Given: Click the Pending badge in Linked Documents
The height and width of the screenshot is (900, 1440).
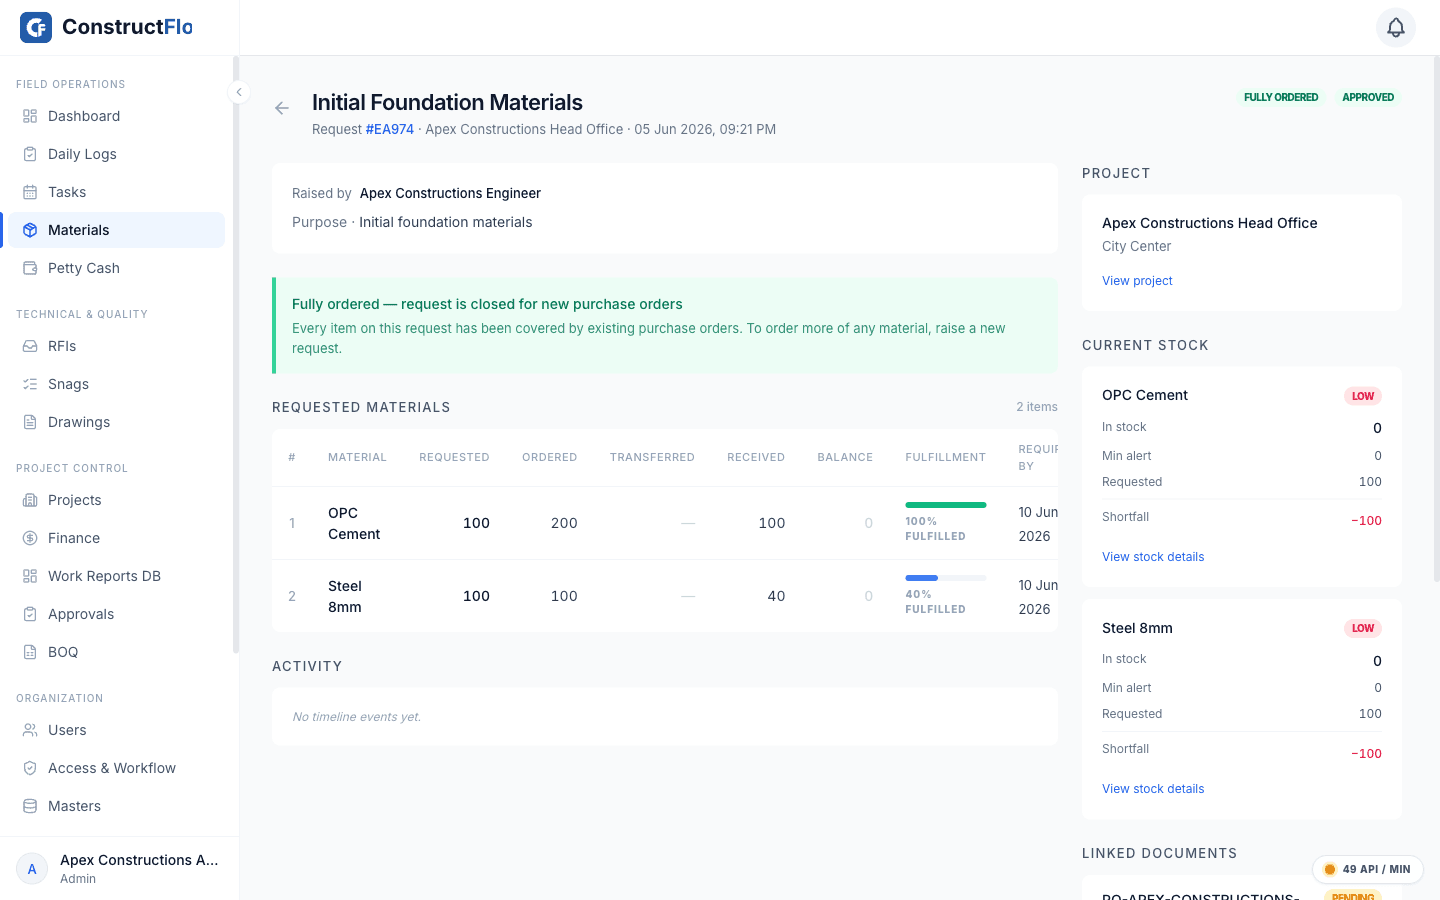Looking at the screenshot, I should [1353, 896].
